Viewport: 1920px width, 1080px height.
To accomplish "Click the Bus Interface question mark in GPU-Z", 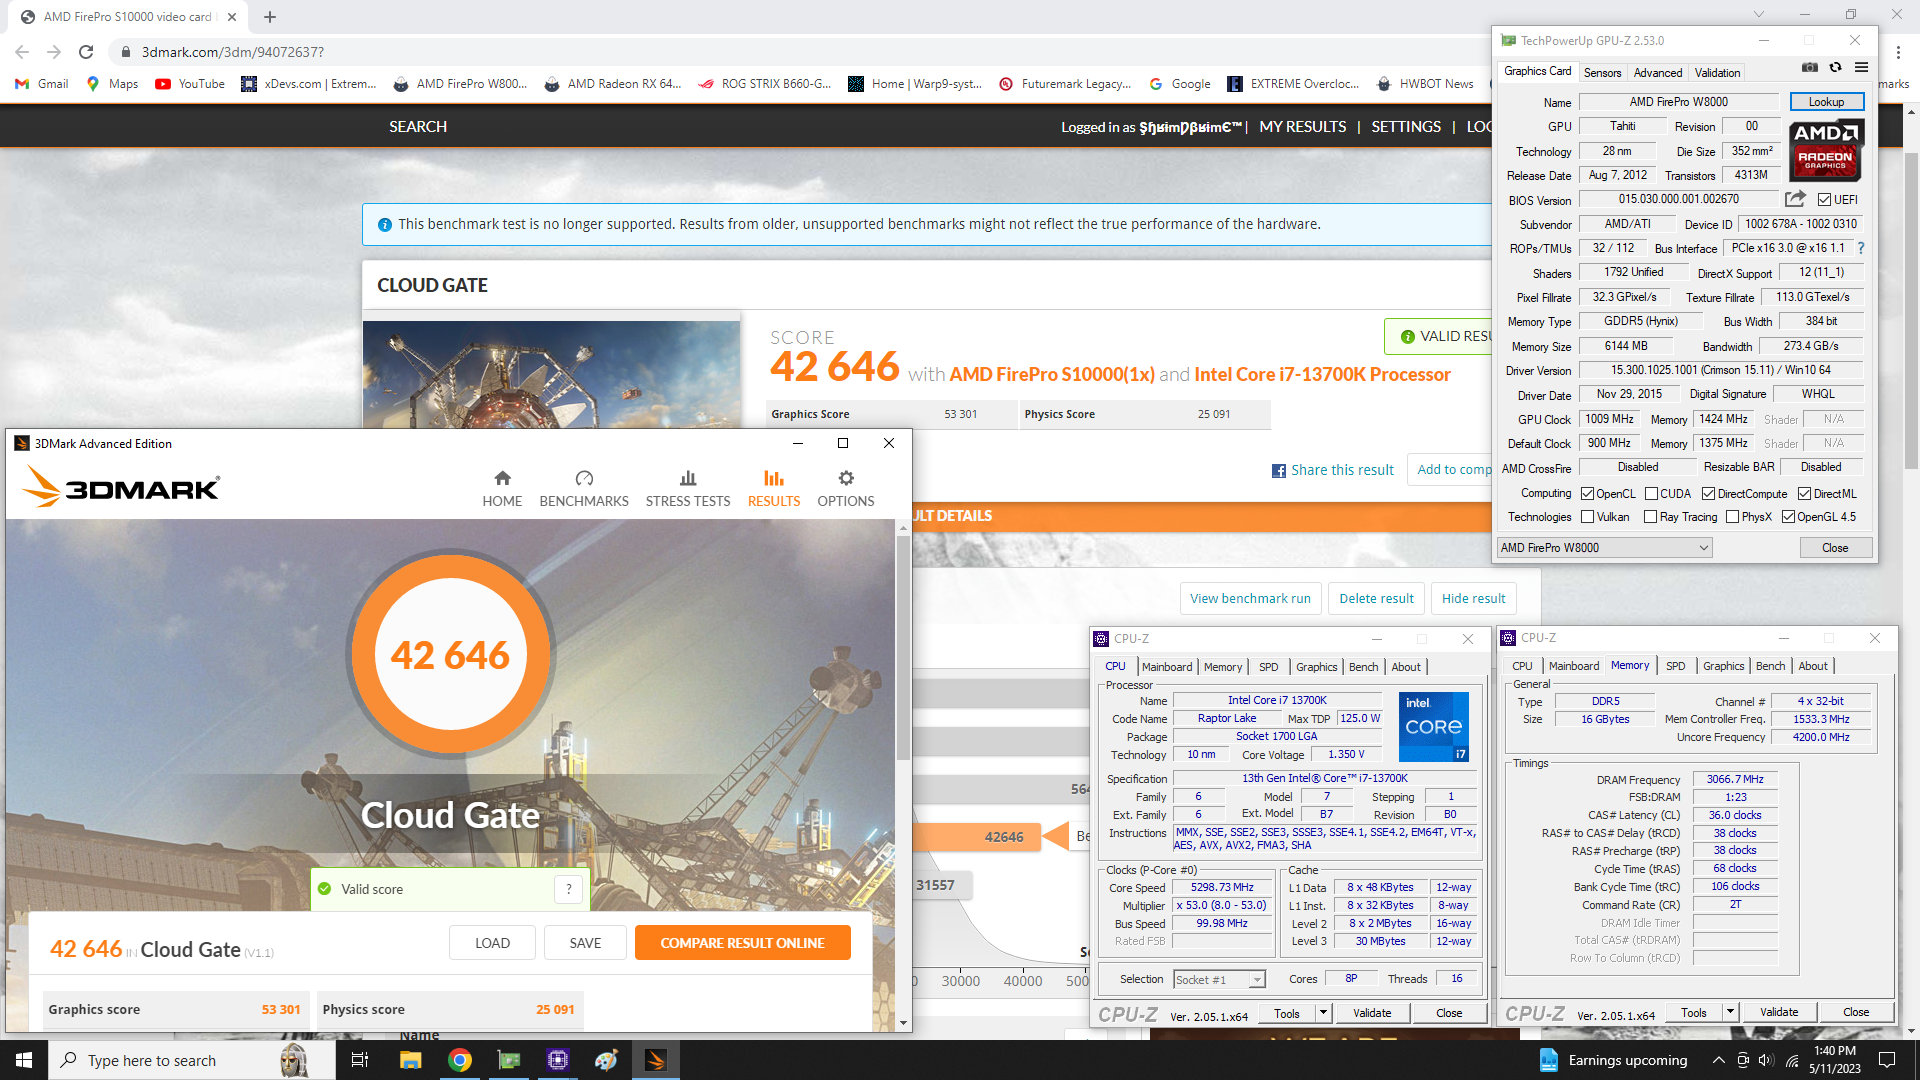I will tap(1861, 248).
